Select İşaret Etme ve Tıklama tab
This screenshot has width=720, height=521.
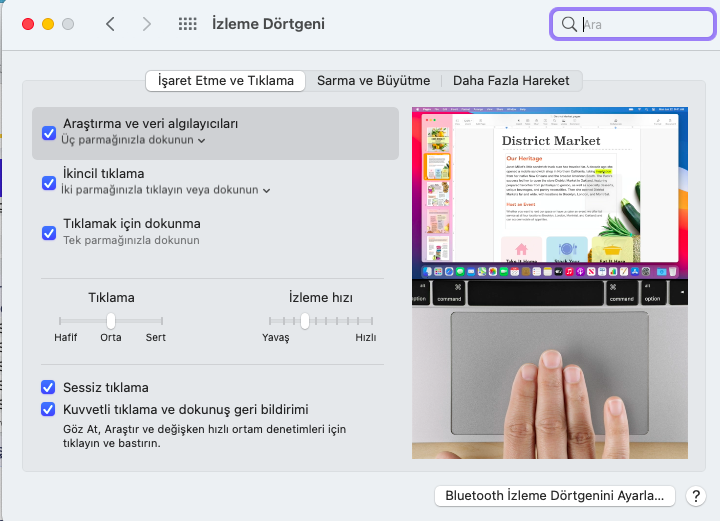pos(226,80)
